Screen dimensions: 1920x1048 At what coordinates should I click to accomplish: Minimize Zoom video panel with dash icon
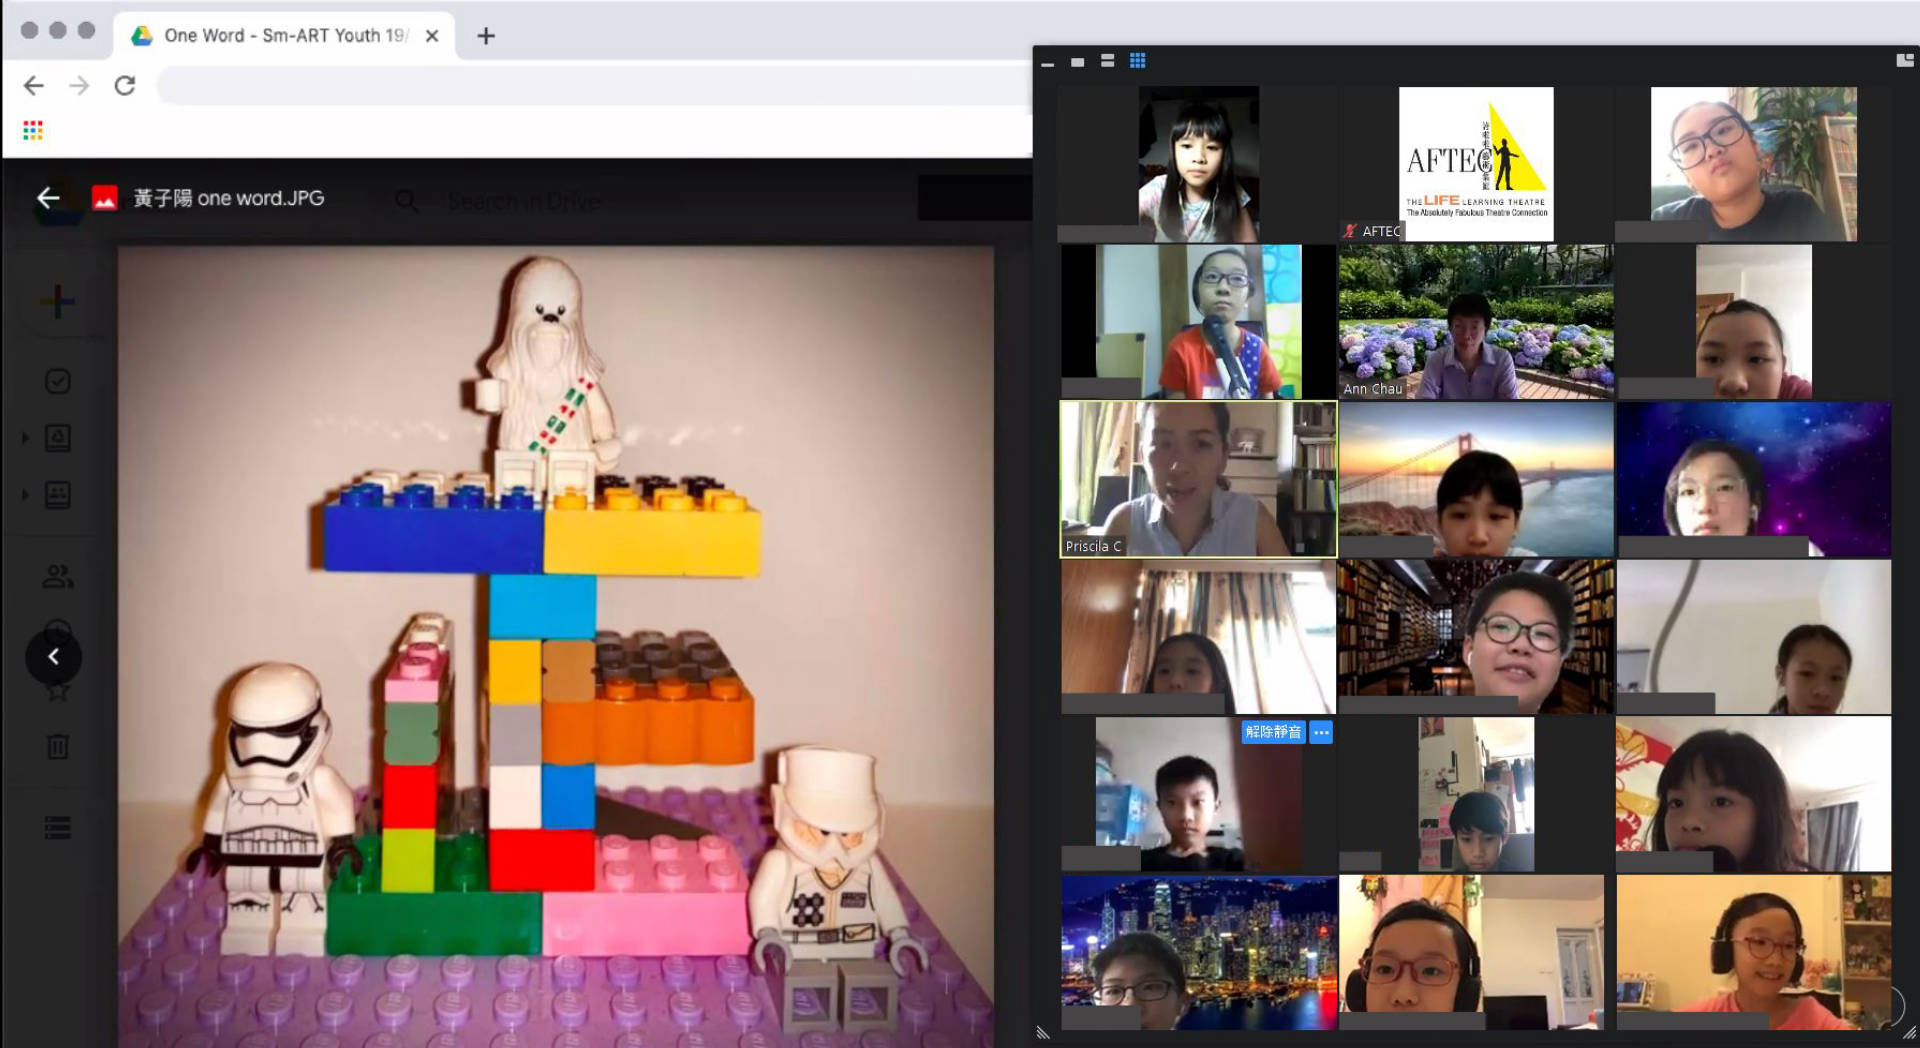(x=1047, y=63)
